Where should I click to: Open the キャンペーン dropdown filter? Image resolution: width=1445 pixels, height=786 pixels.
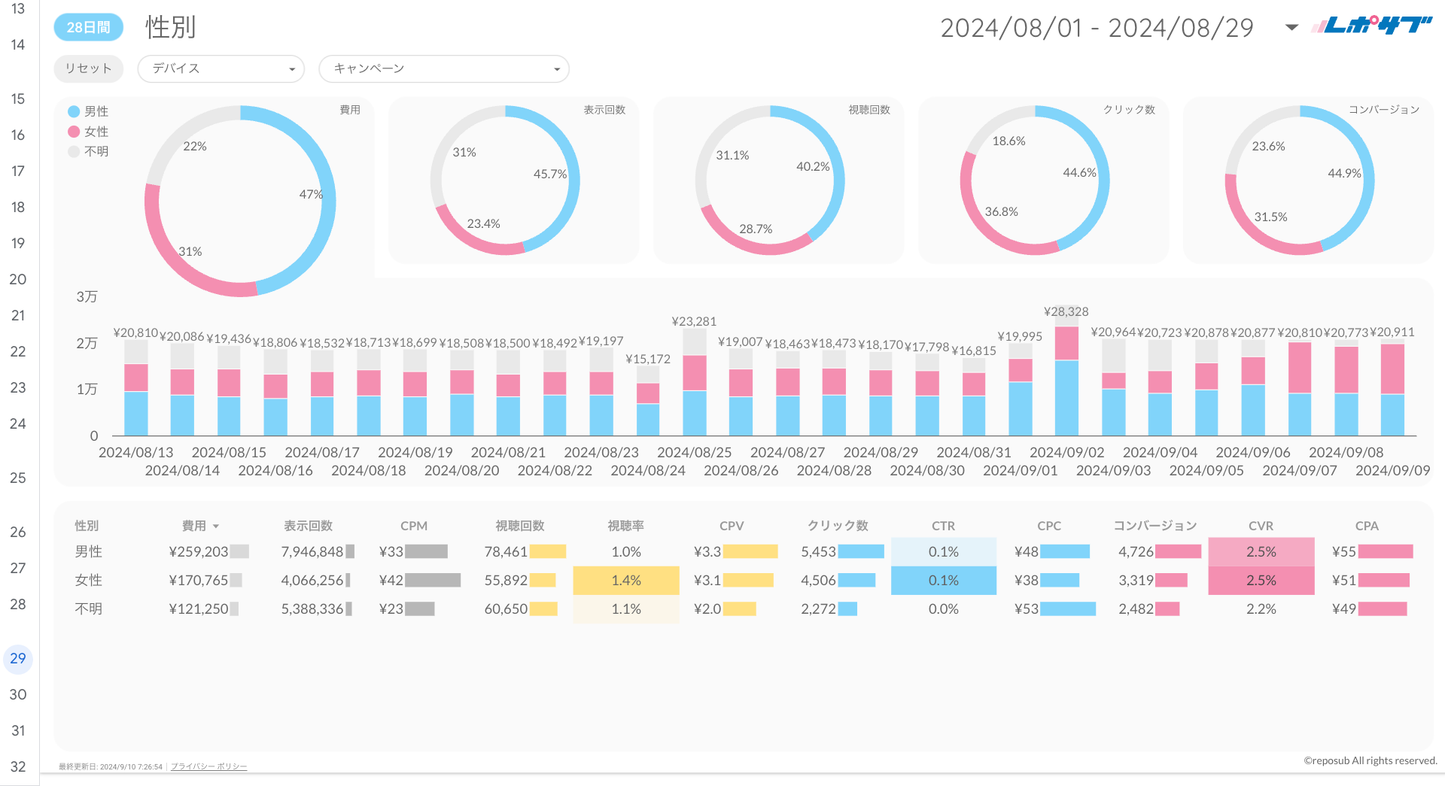click(444, 68)
